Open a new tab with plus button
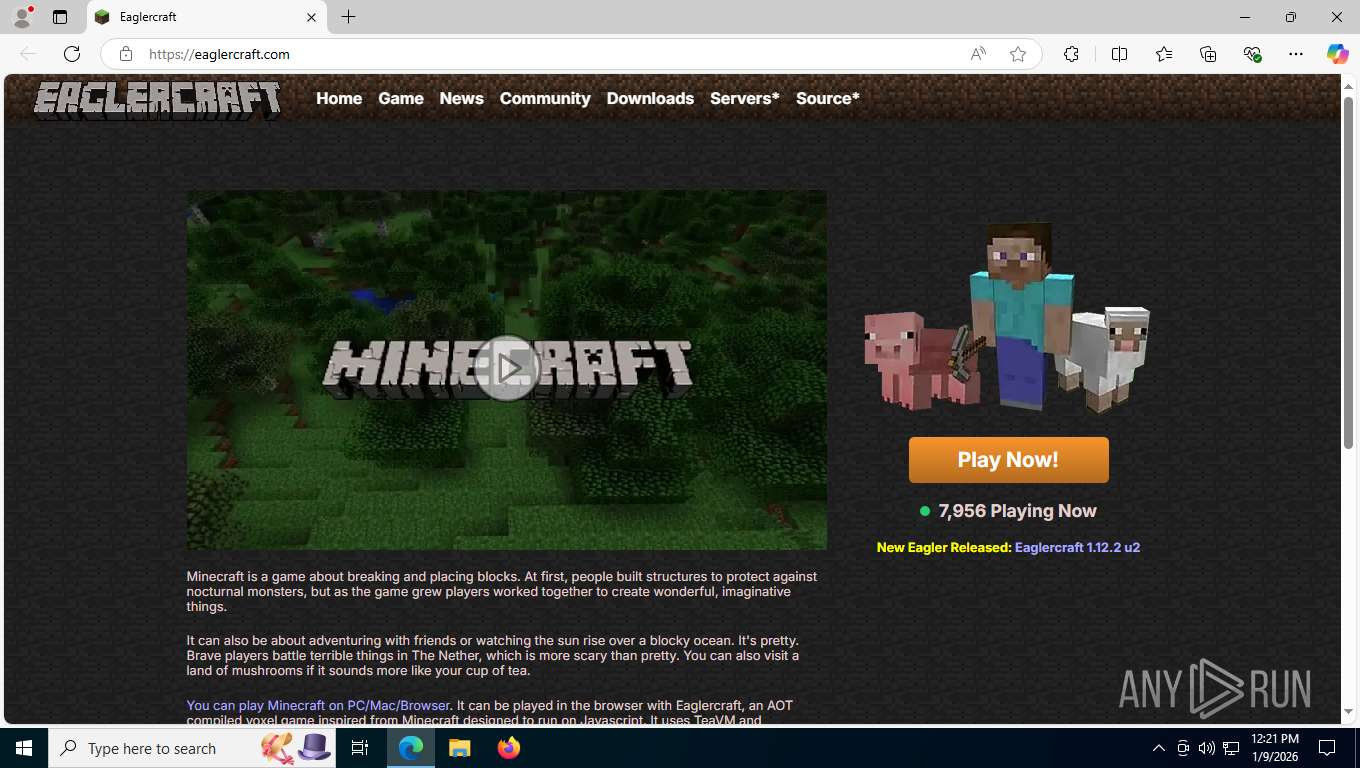This screenshot has height=768, width=1360. tap(348, 17)
